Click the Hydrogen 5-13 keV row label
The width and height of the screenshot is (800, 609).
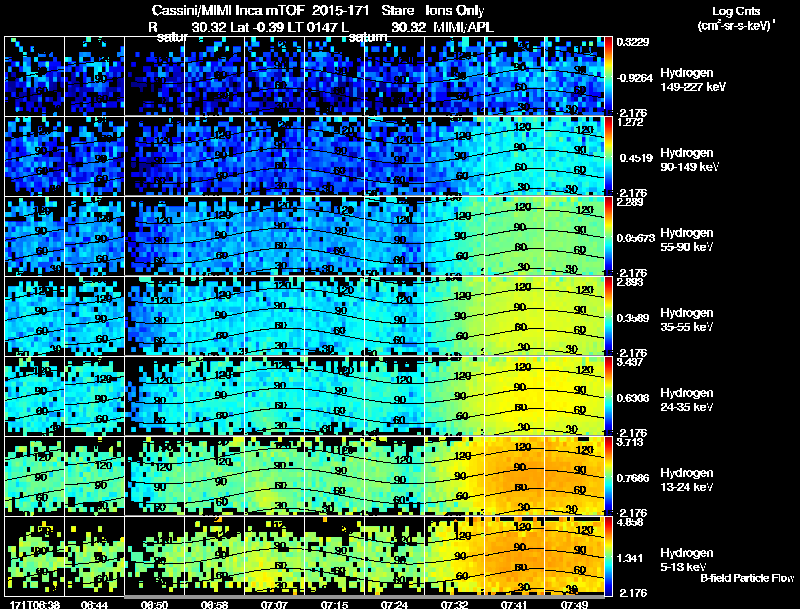[x=687, y=560]
